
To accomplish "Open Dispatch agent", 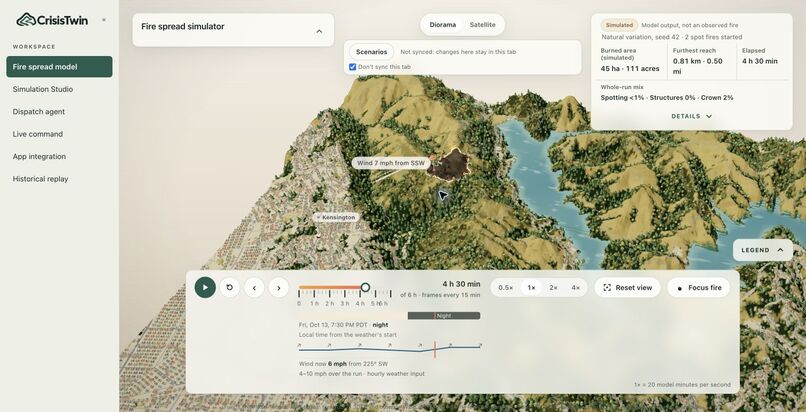I will pyautogui.click(x=59, y=111).
